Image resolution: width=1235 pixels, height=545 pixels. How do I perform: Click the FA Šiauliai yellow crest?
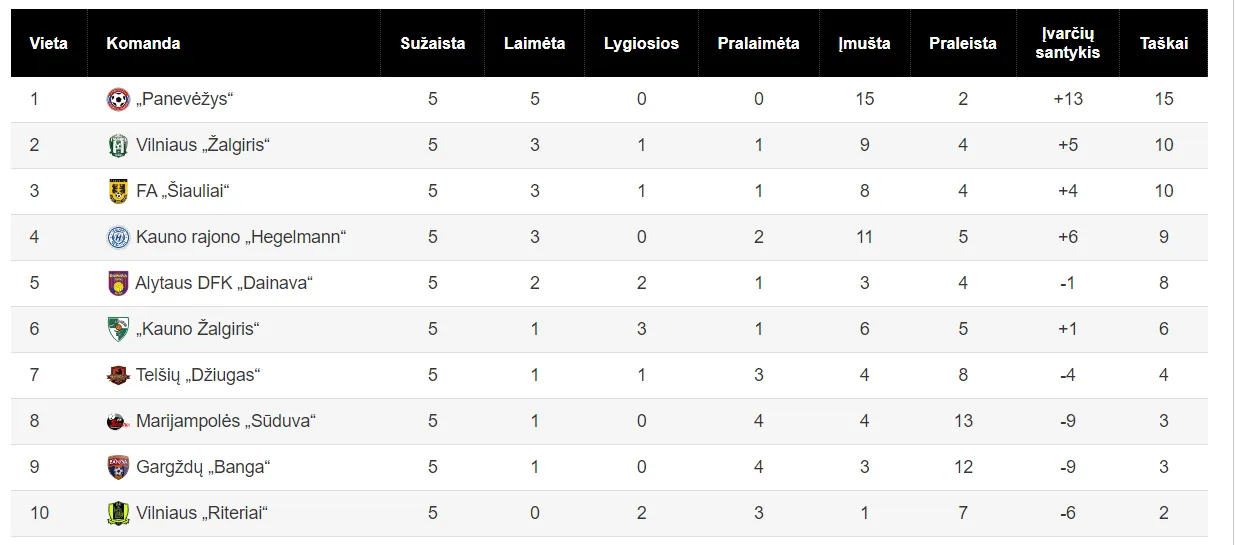tap(118, 191)
